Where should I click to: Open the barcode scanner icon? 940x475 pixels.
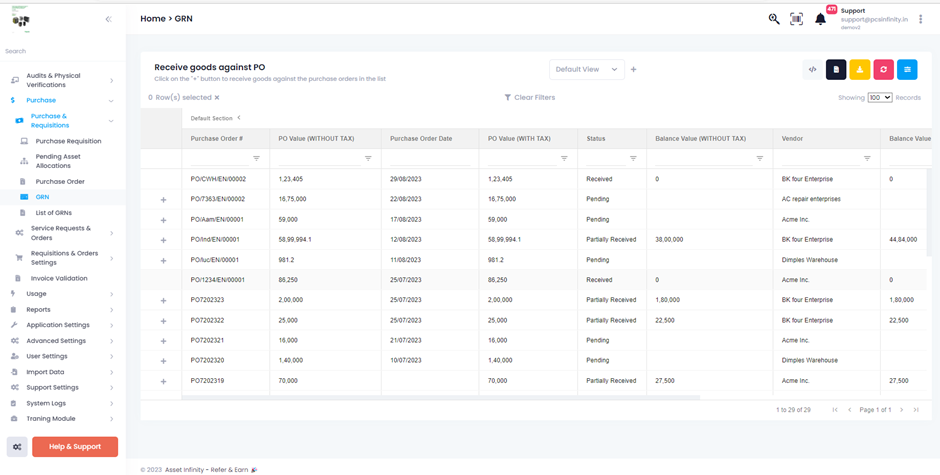796,19
